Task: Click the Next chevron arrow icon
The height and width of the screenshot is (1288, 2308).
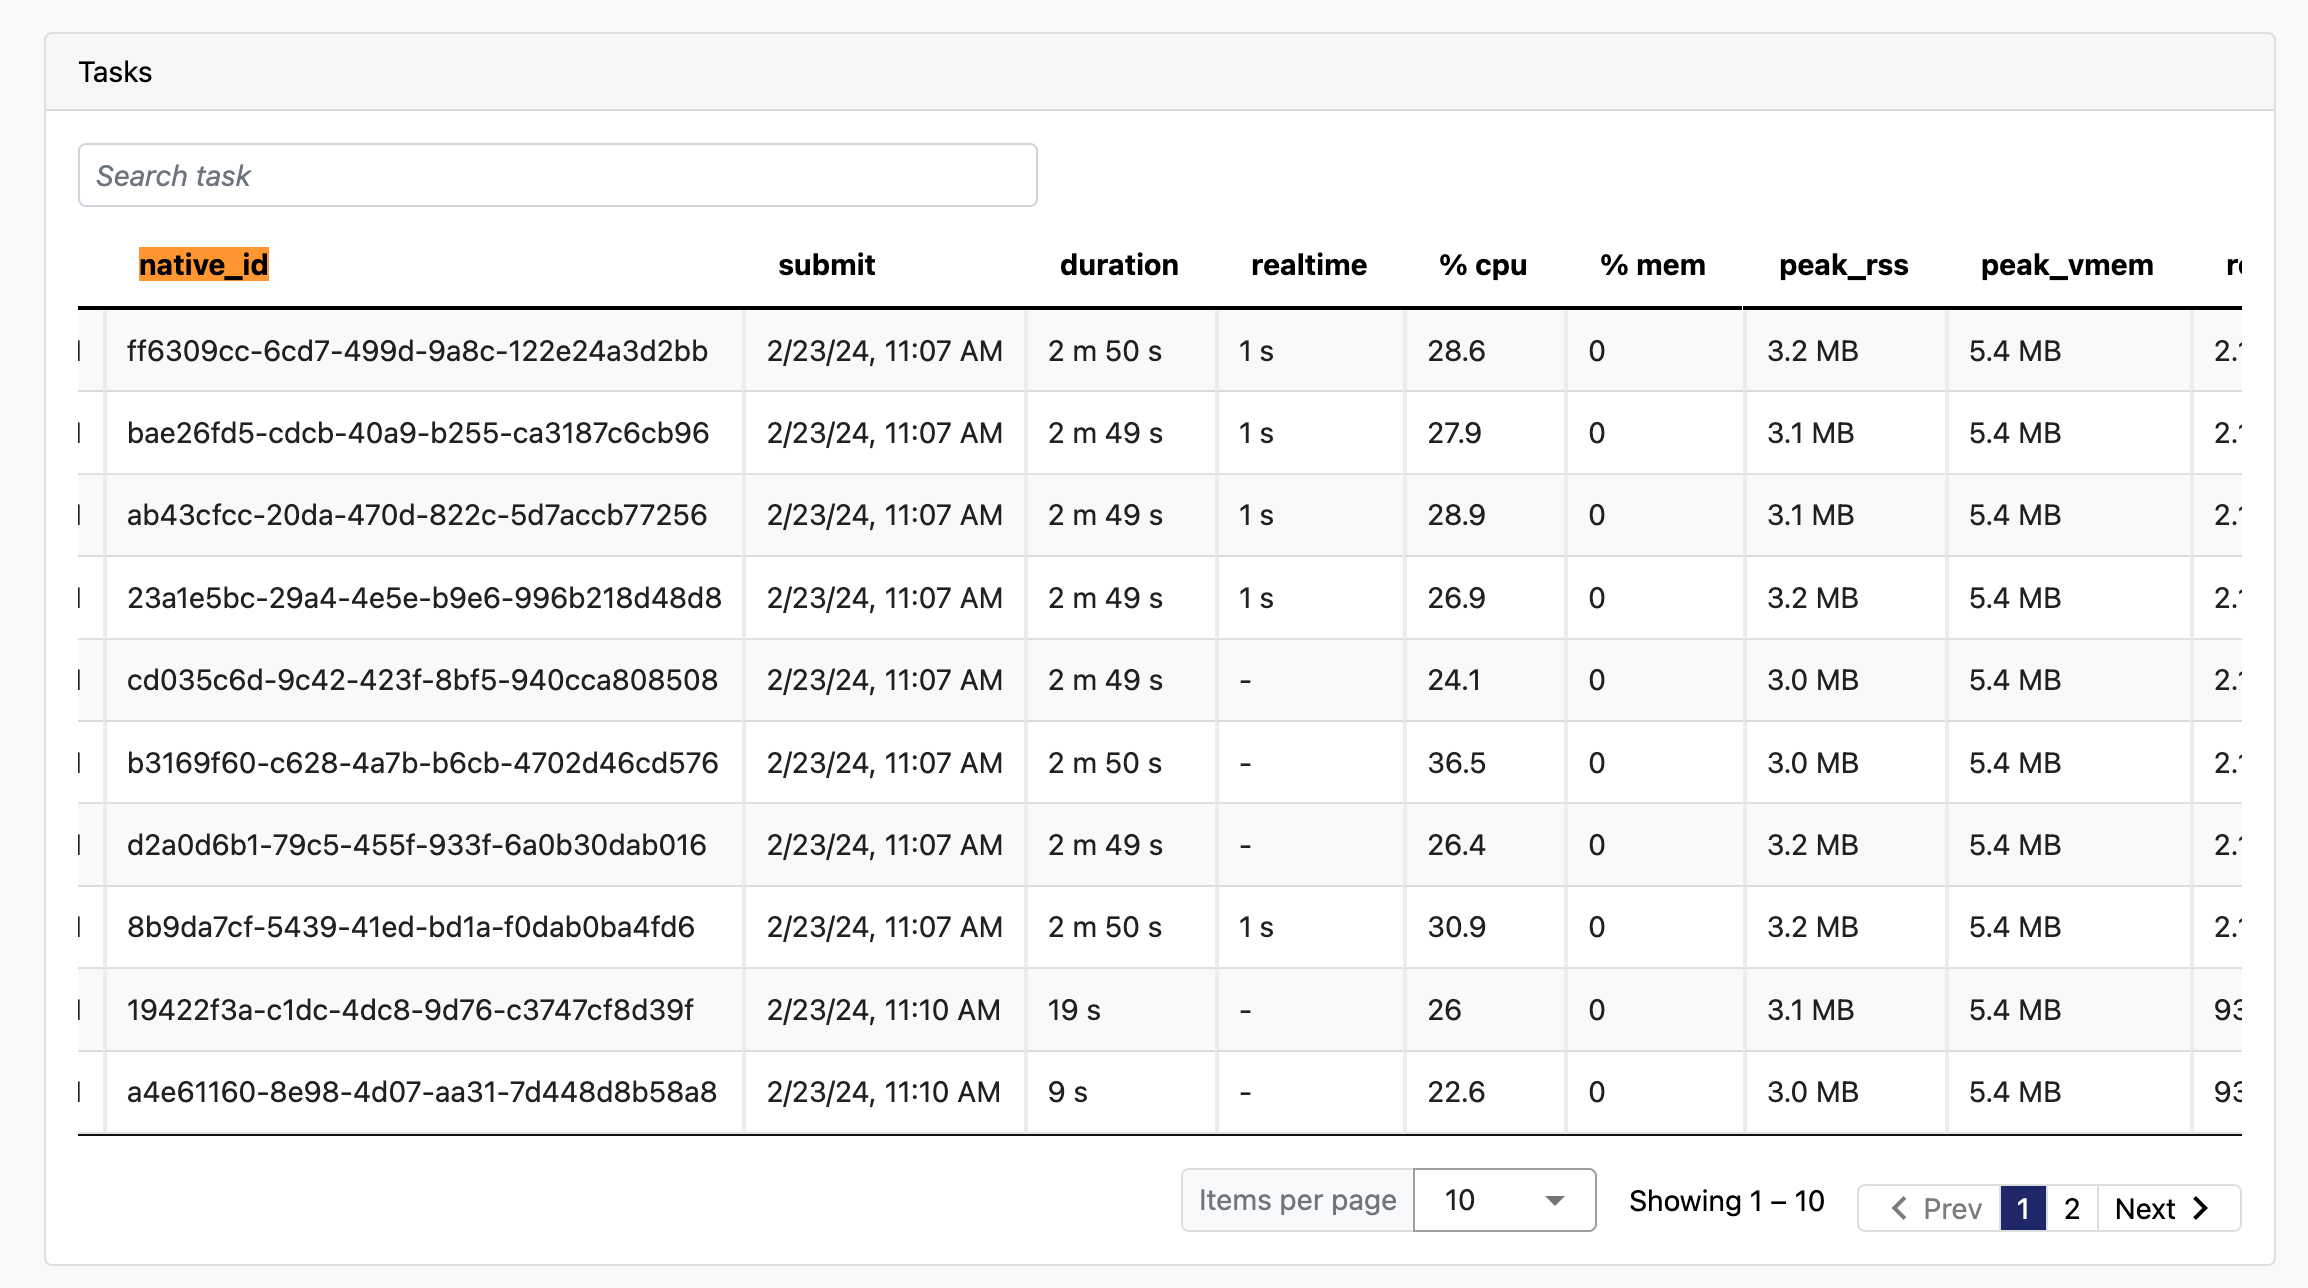Action: pos(2200,1208)
